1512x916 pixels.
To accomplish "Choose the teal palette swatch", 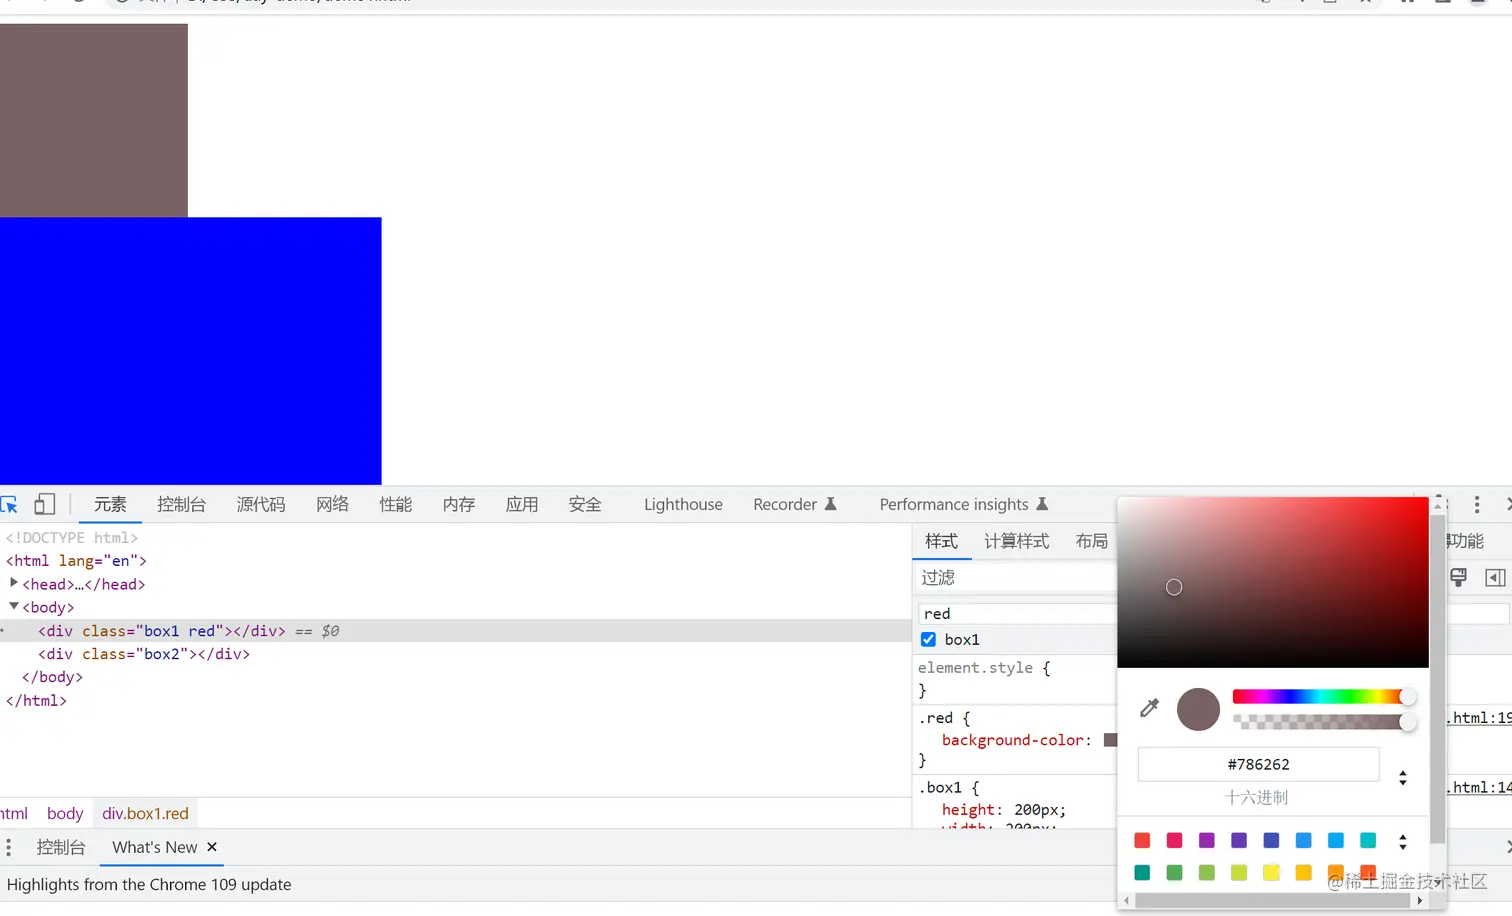I will tap(1142, 873).
